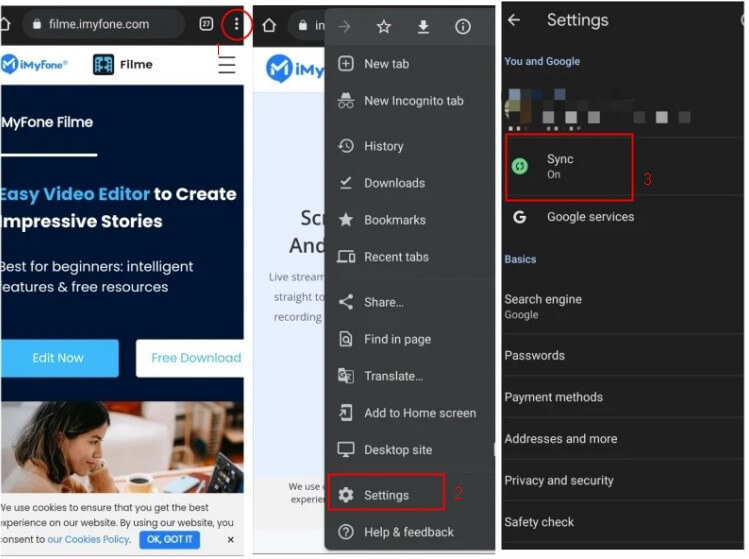Viewport: 749px width, 559px height.
Task: Click the Desktop site monitor icon
Action: tap(346, 450)
